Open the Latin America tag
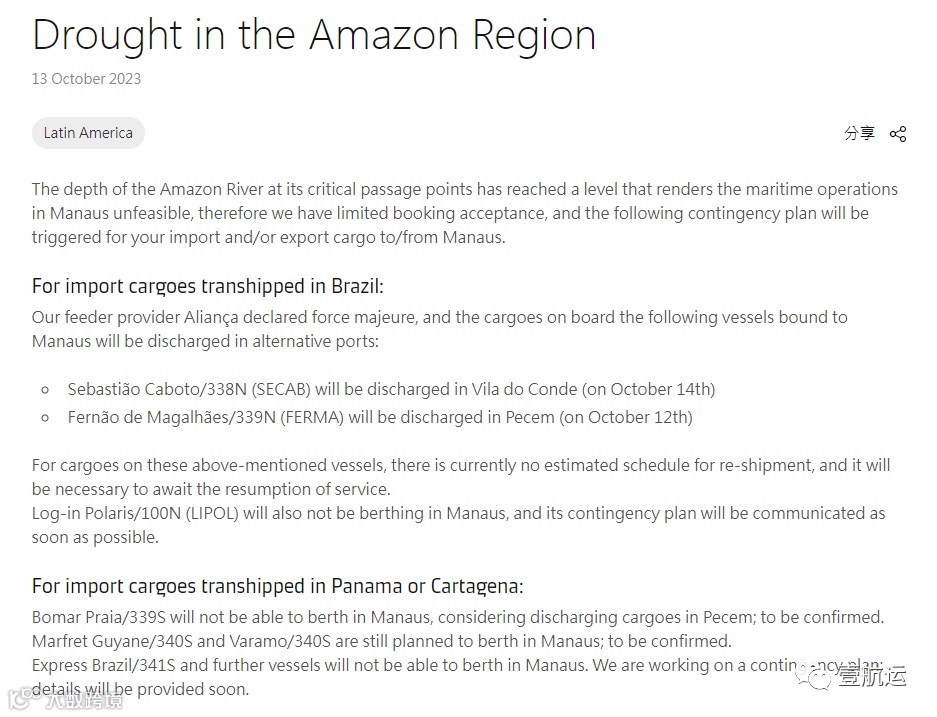This screenshot has height=717, width=937. (88, 133)
